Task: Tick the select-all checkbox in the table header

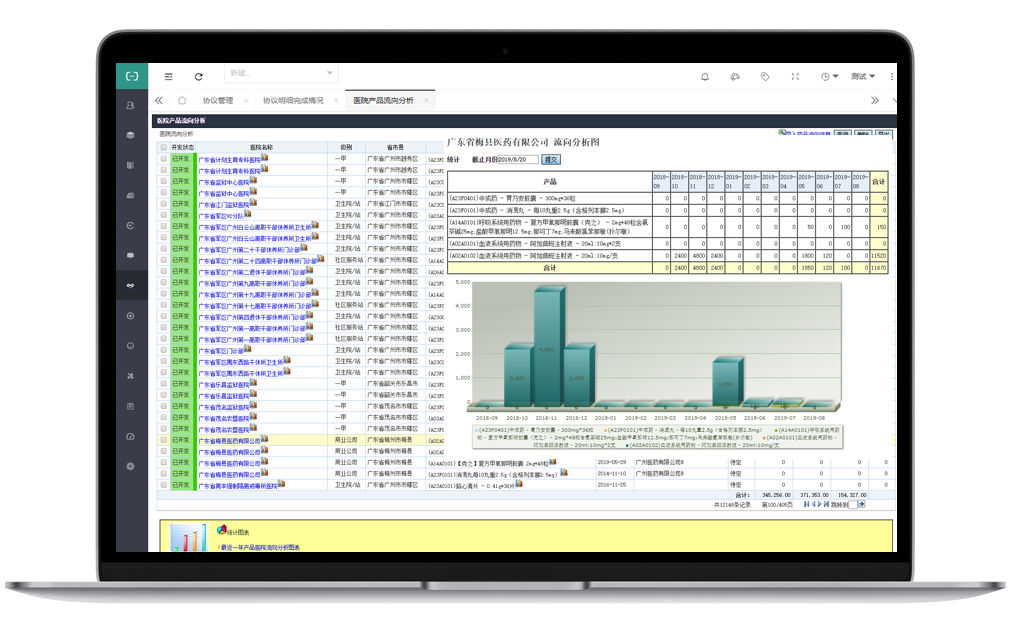Action: pyautogui.click(x=164, y=147)
